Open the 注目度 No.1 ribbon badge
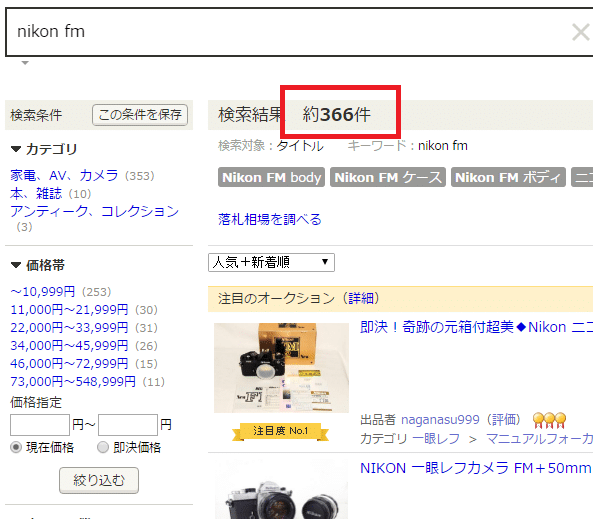 280,431
